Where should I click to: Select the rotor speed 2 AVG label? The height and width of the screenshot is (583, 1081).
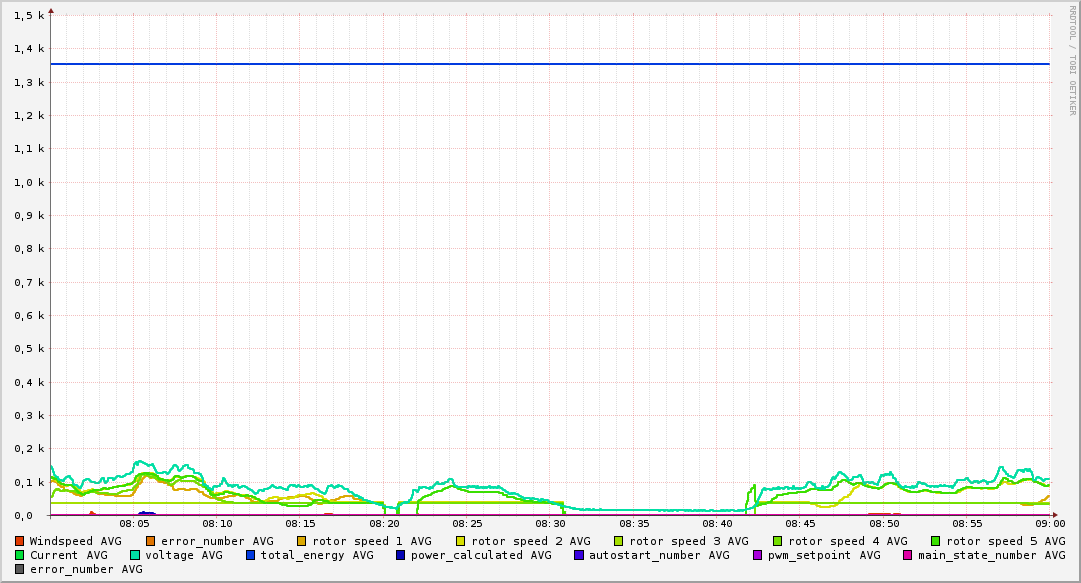[531, 542]
